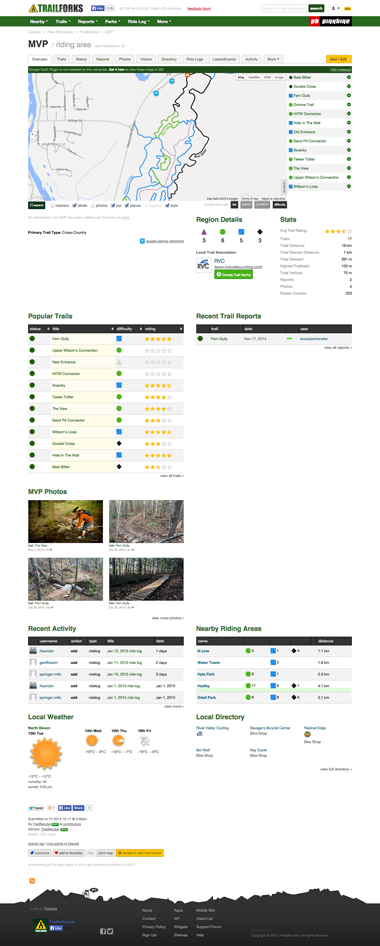Image resolution: width=380 pixels, height=946 pixels.
Task: Click the Radical Edge shop logo
Action: 307,734
